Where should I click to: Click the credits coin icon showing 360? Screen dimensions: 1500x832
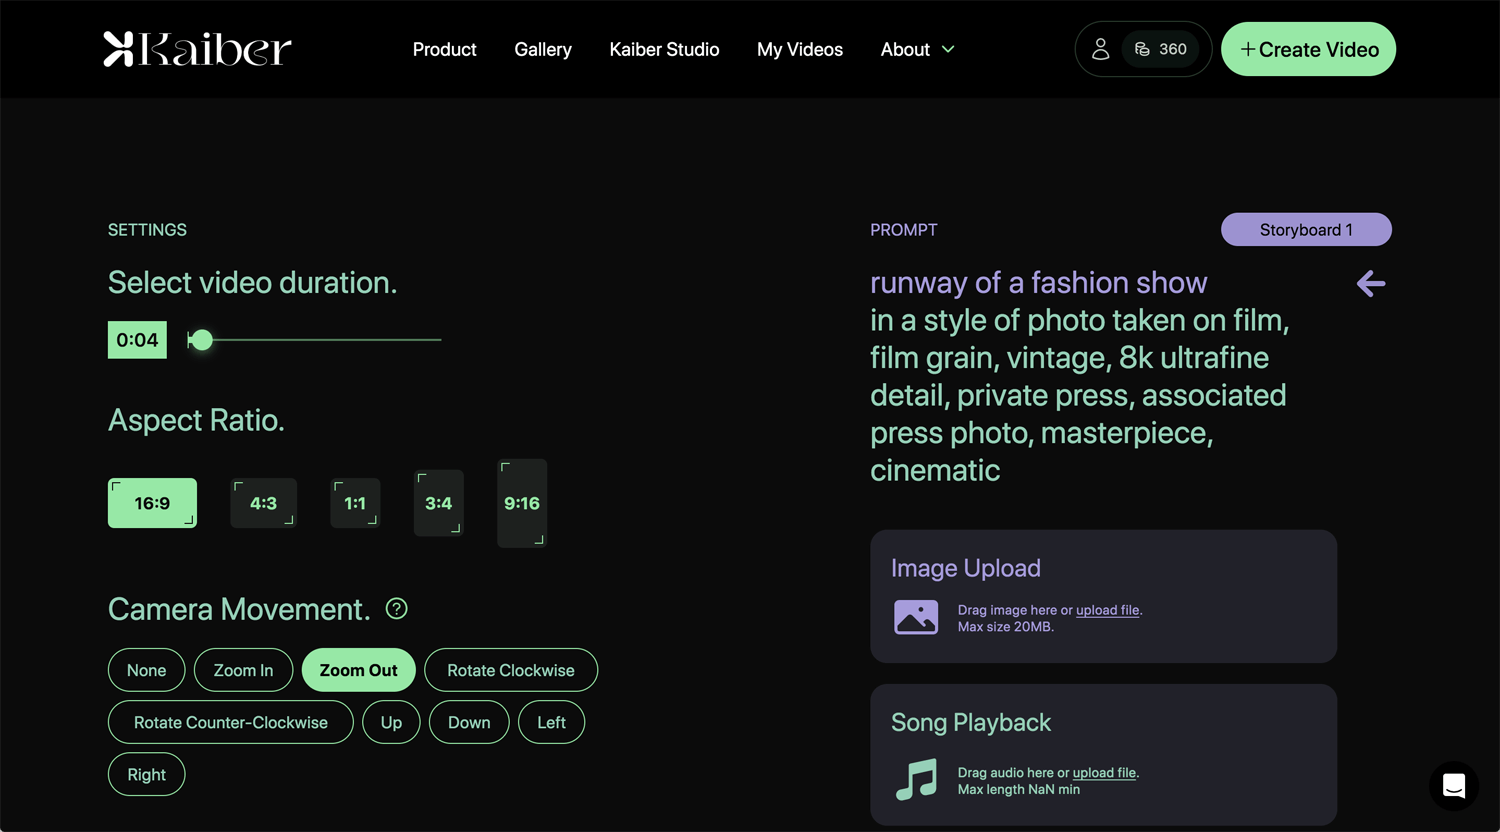(x=1142, y=49)
